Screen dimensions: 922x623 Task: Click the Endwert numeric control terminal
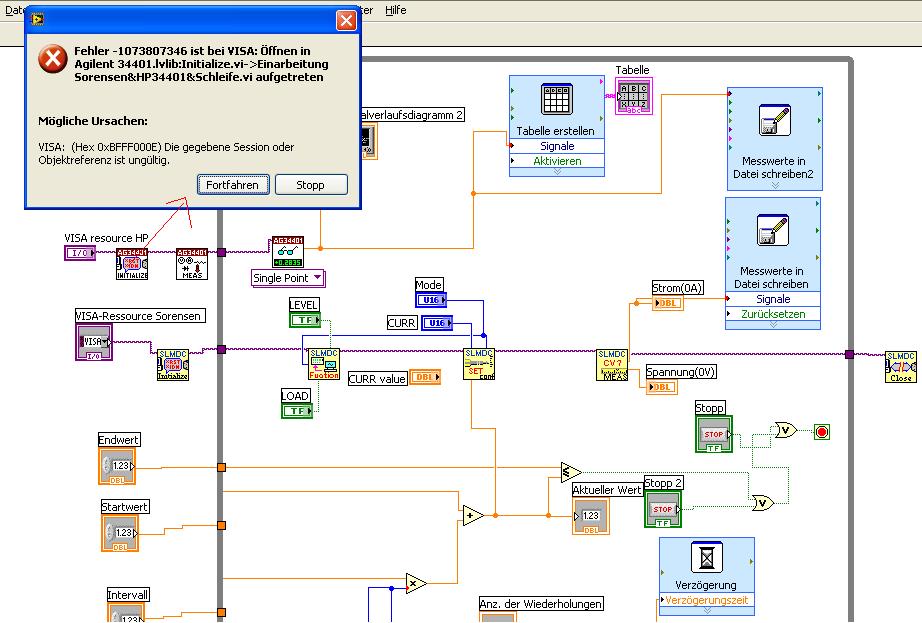(119, 466)
